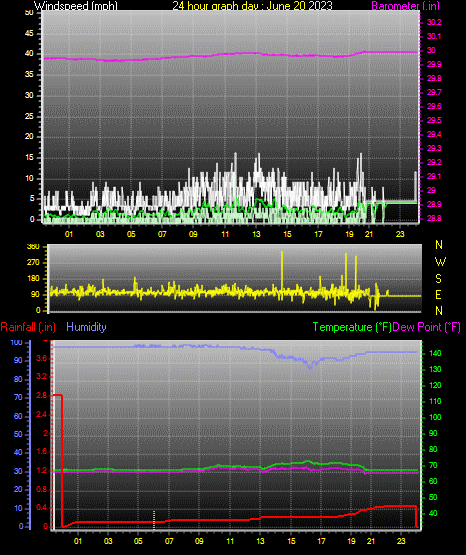Screen dimensions: 466x555
Task: Click the 'Rainfall (.in)' legend label
Action: tap(28, 327)
